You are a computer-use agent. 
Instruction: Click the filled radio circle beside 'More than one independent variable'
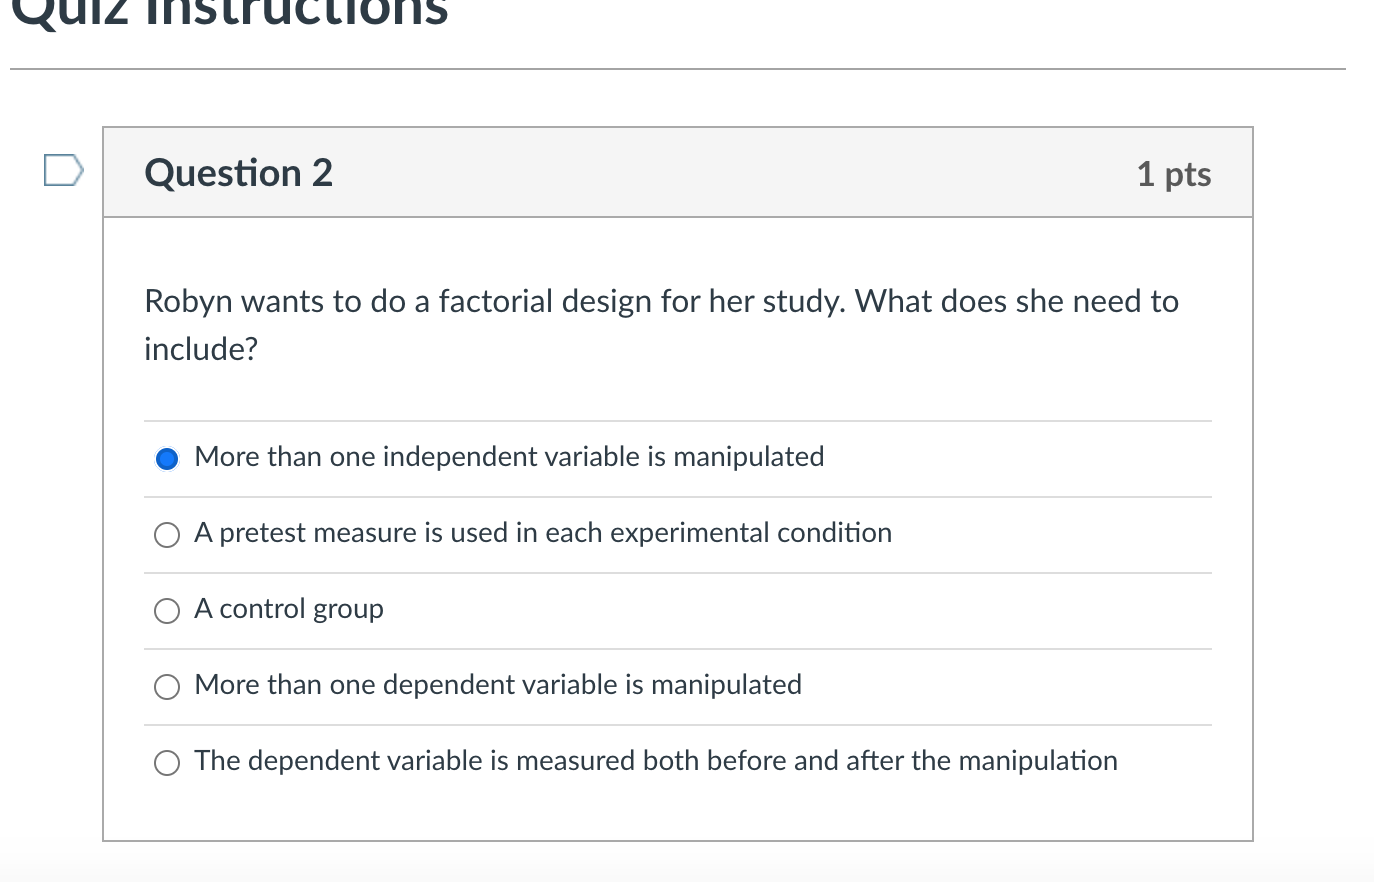tap(167, 459)
